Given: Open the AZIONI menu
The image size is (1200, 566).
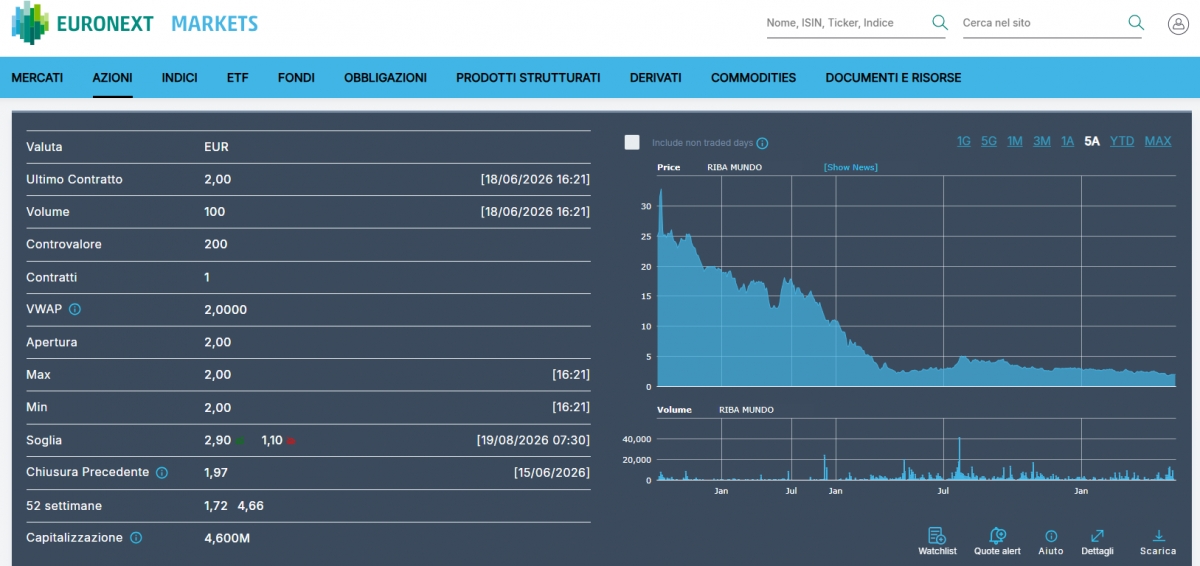Looking at the screenshot, I should (112, 77).
